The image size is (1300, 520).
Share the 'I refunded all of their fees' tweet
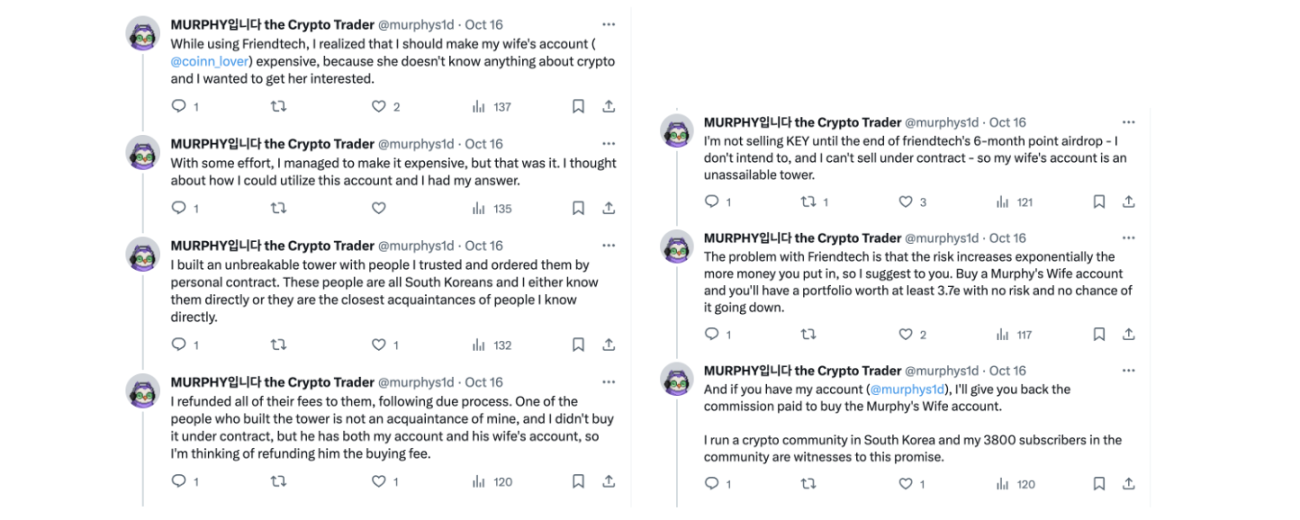pos(608,481)
